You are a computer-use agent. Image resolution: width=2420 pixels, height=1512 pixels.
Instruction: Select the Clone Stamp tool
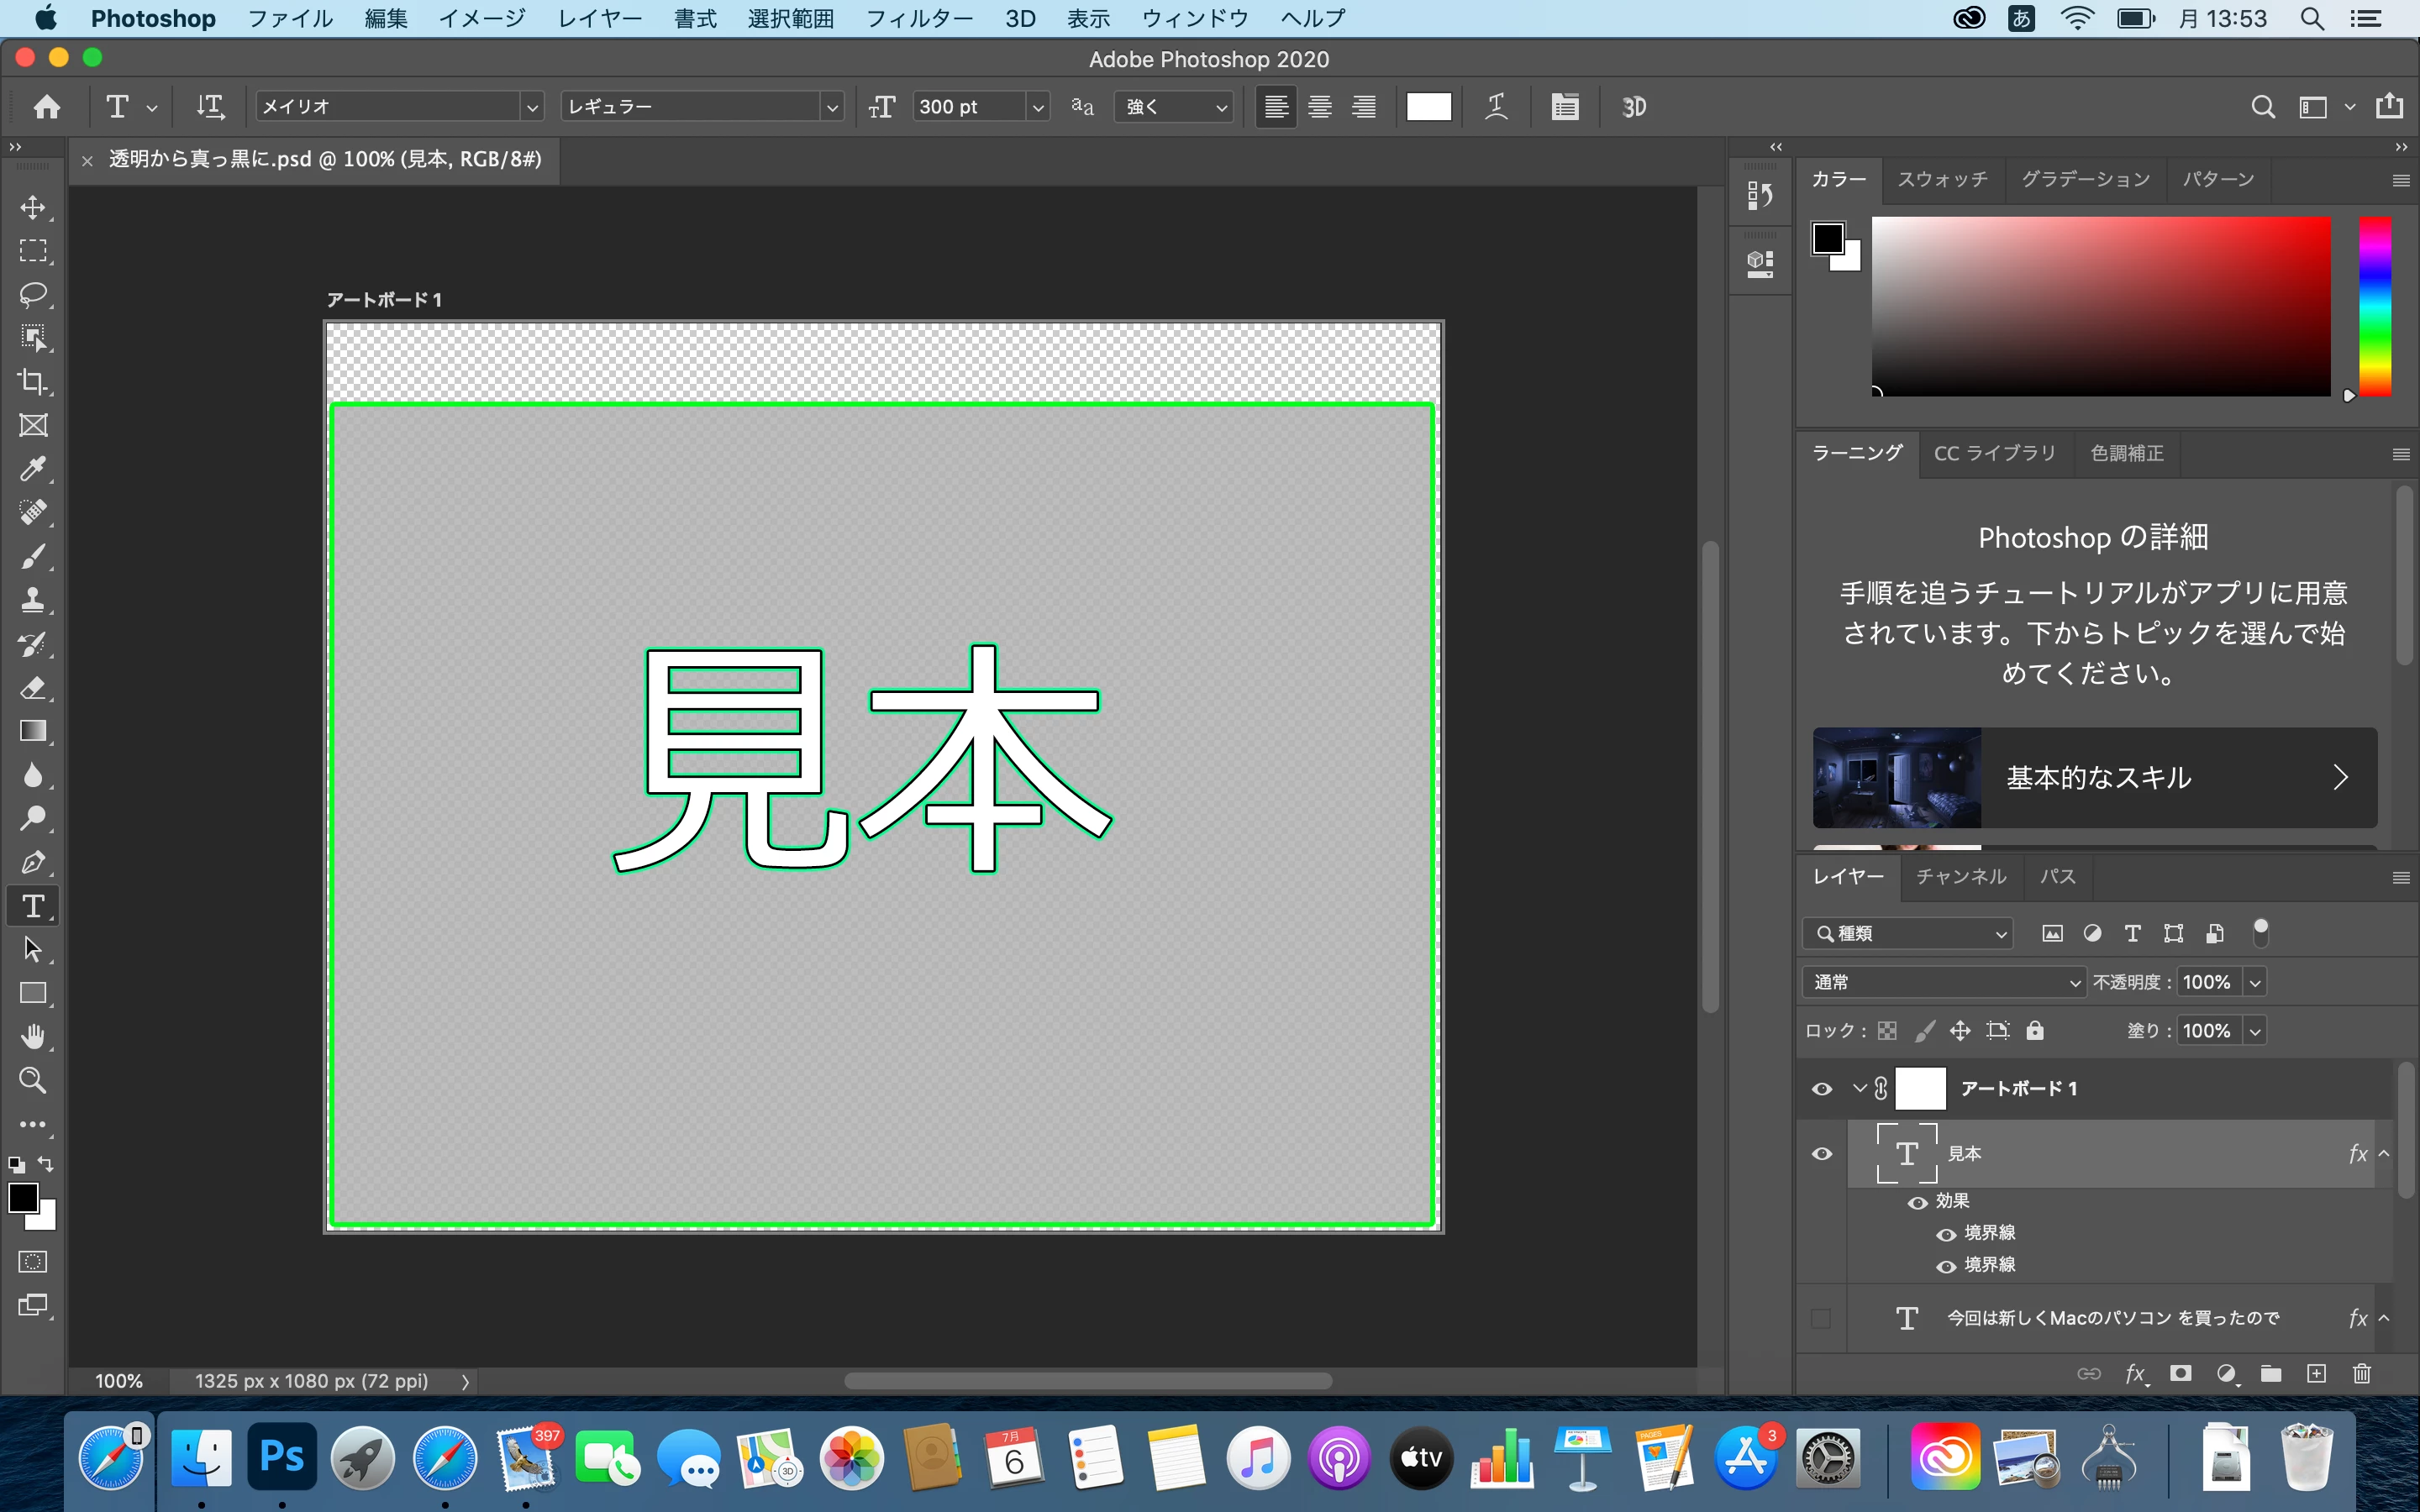point(33,599)
